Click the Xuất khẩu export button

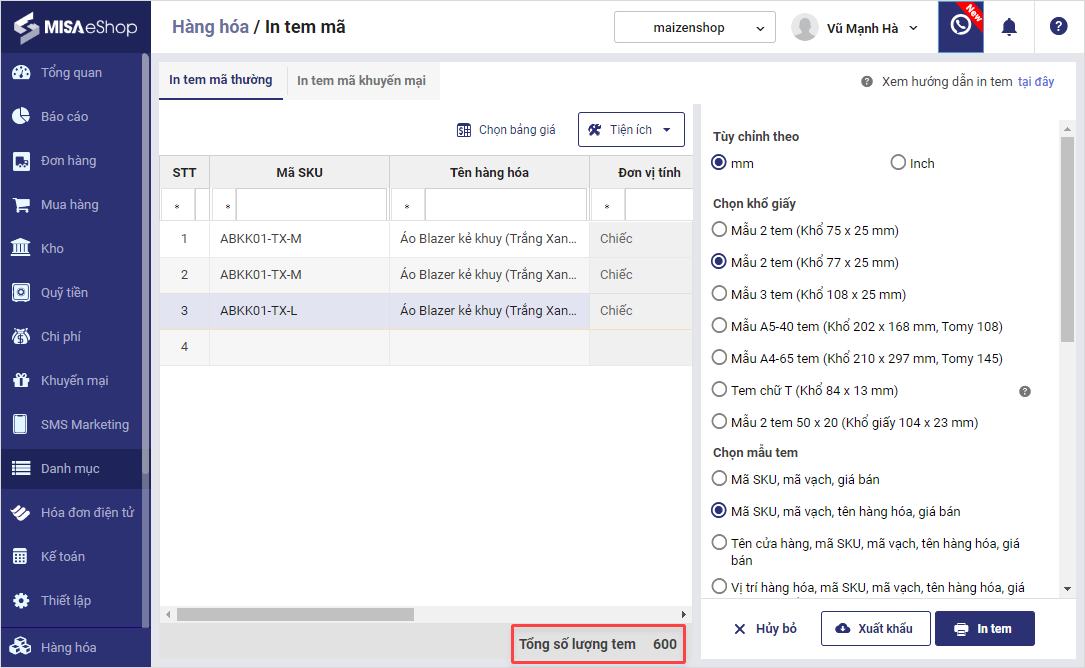click(x=875, y=629)
